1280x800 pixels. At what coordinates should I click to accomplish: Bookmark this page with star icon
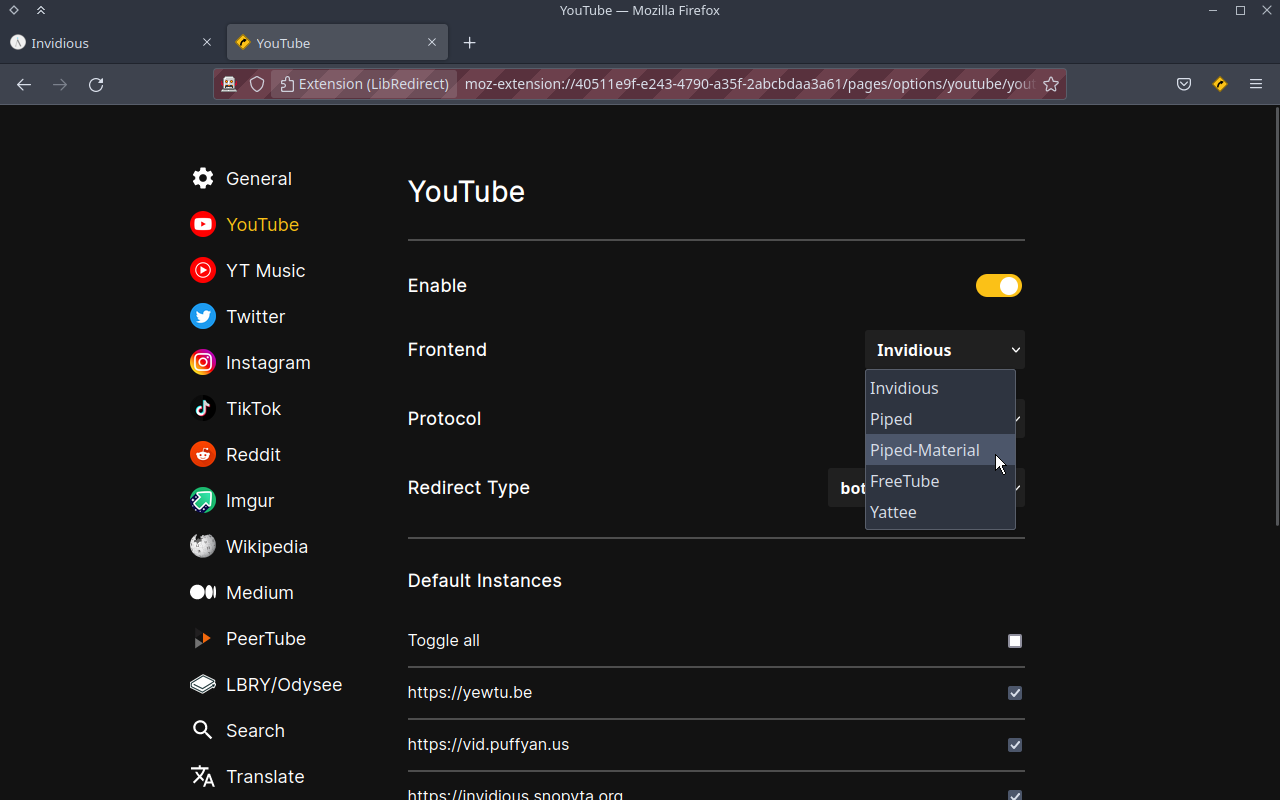pos(1050,84)
